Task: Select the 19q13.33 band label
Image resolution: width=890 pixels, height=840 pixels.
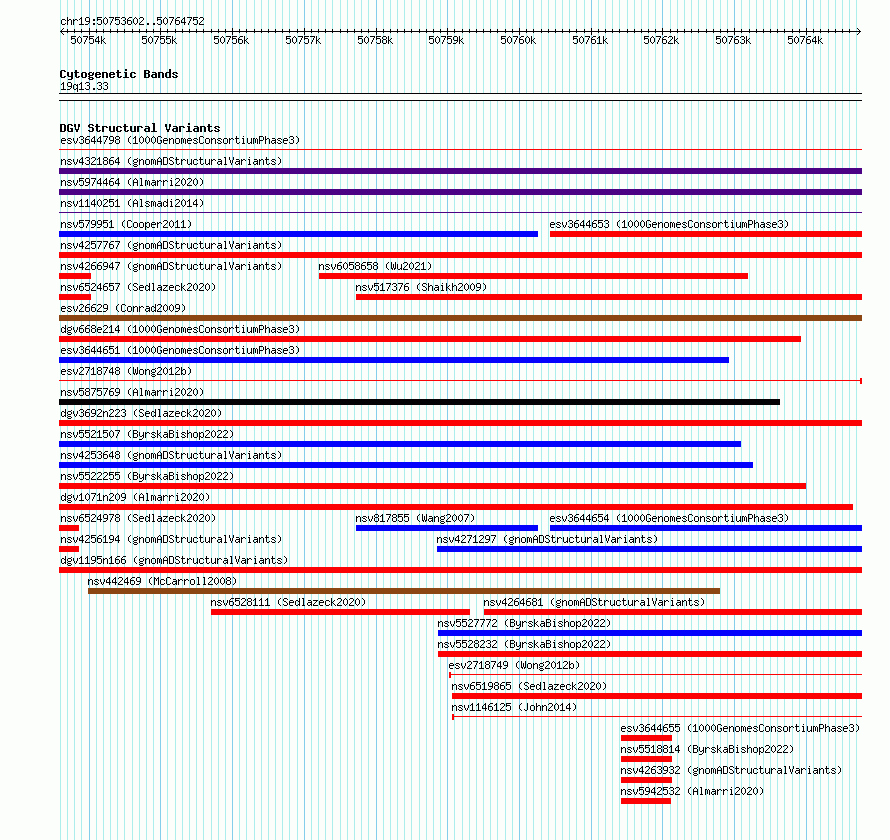Action: tap(84, 86)
